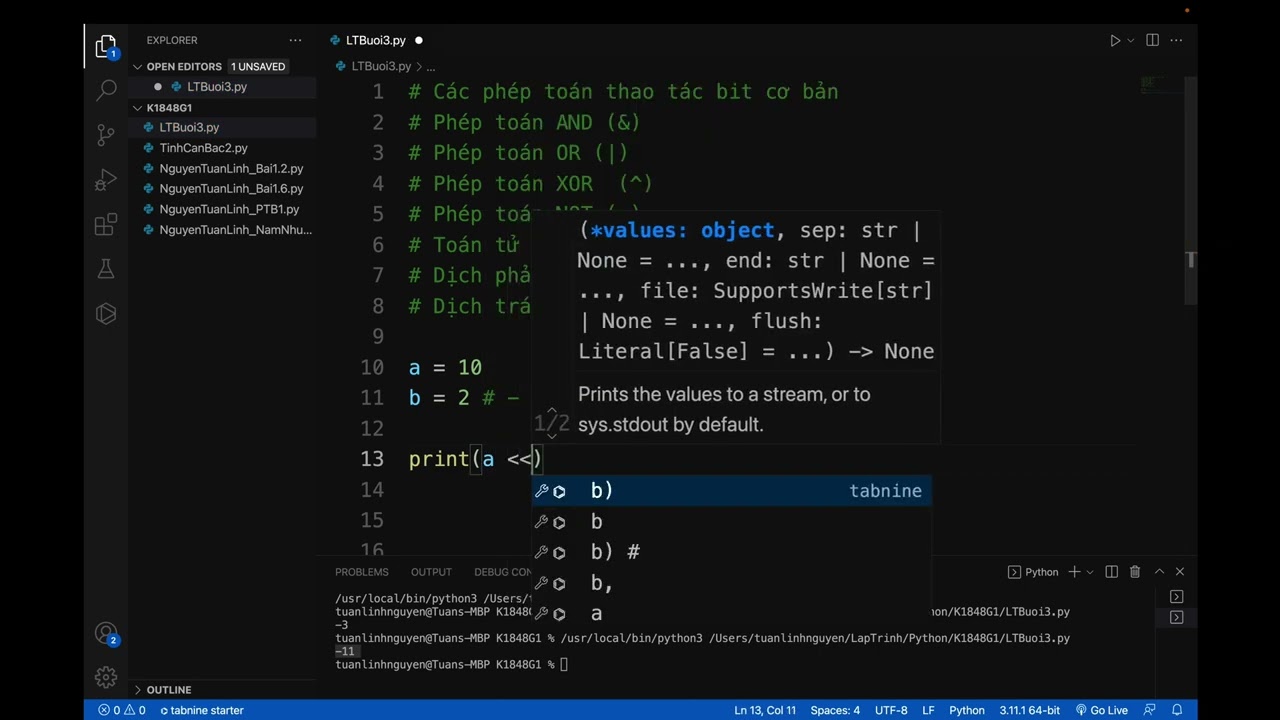The image size is (1280, 720).
Task: Click Ln 13, Col 11 status item
Action: pos(765,710)
